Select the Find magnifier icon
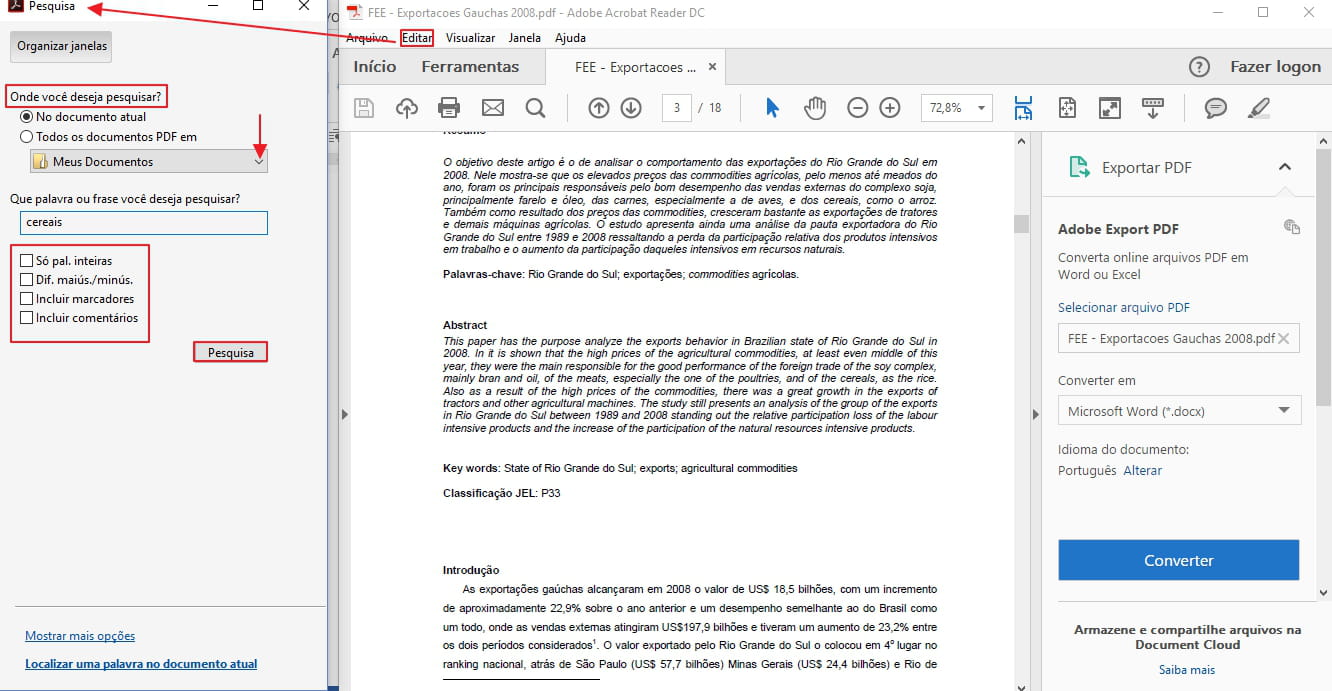This screenshot has height=691, width=1332. [x=536, y=107]
